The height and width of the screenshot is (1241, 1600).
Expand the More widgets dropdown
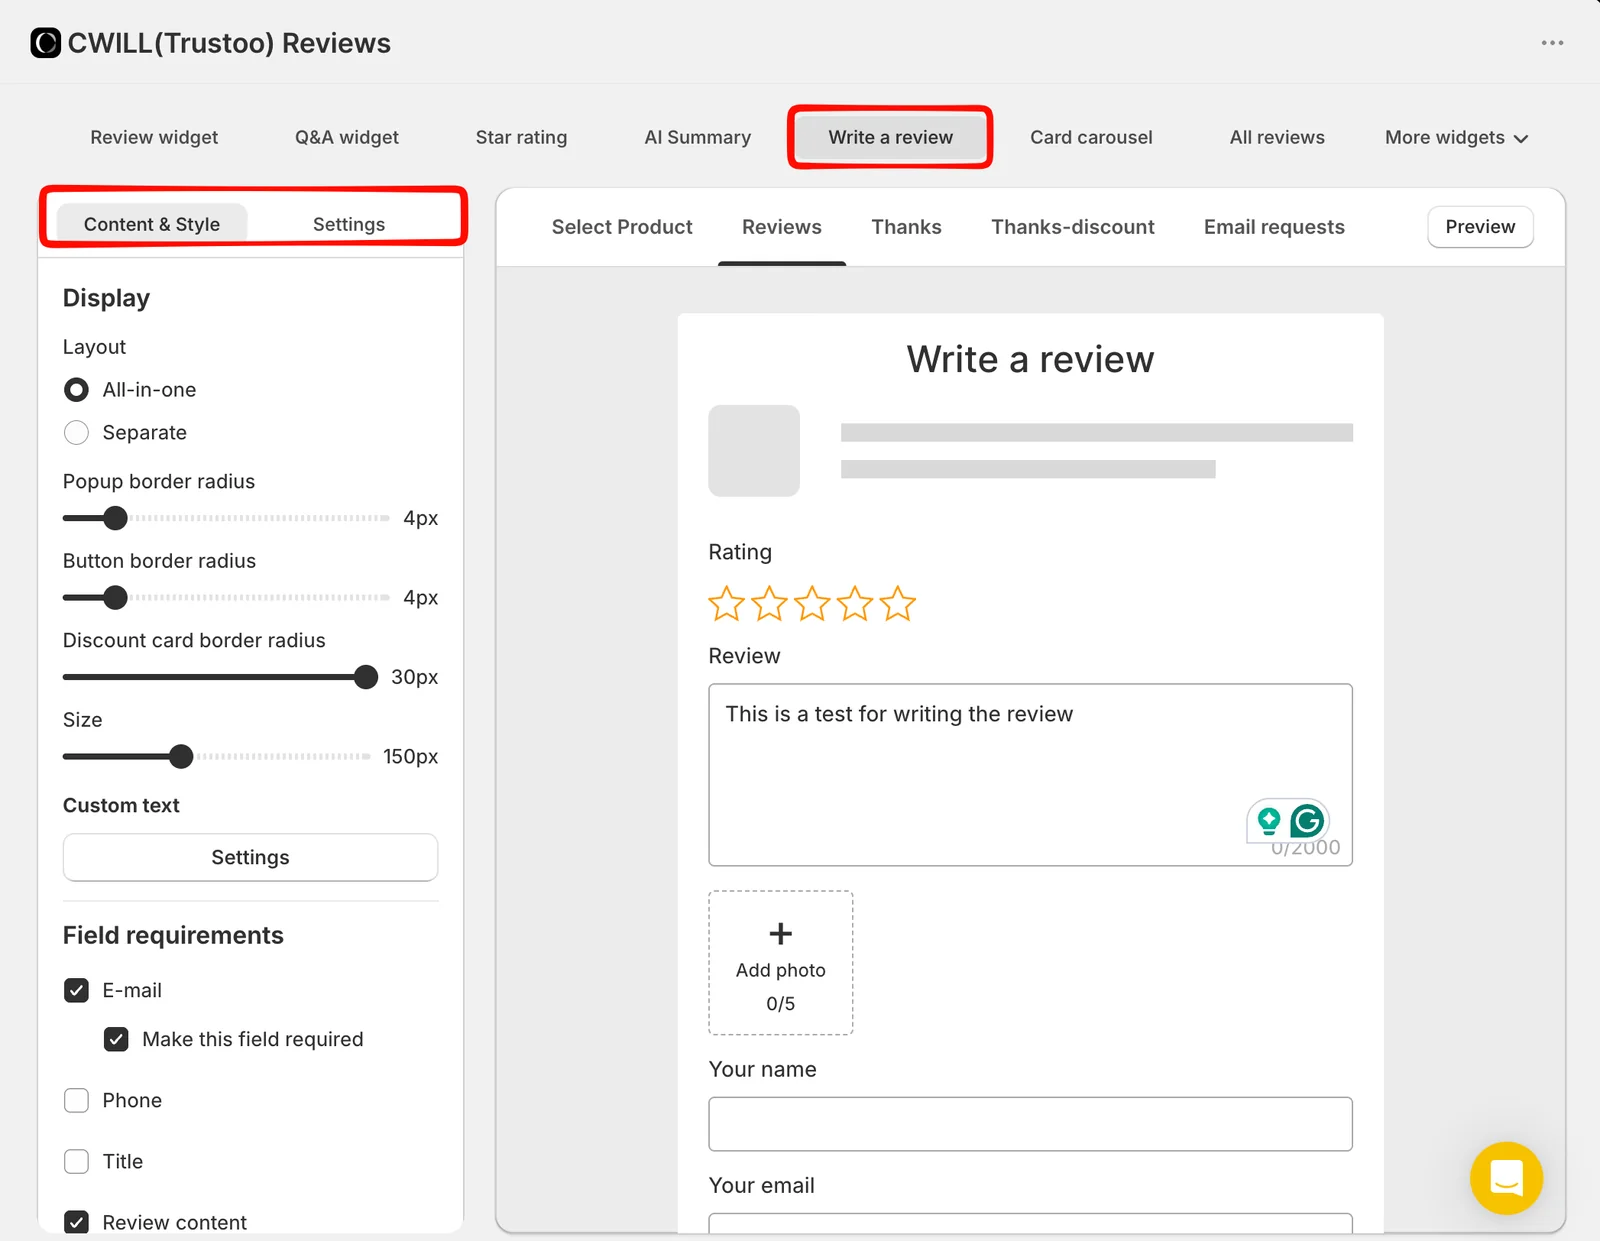pos(1456,138)
